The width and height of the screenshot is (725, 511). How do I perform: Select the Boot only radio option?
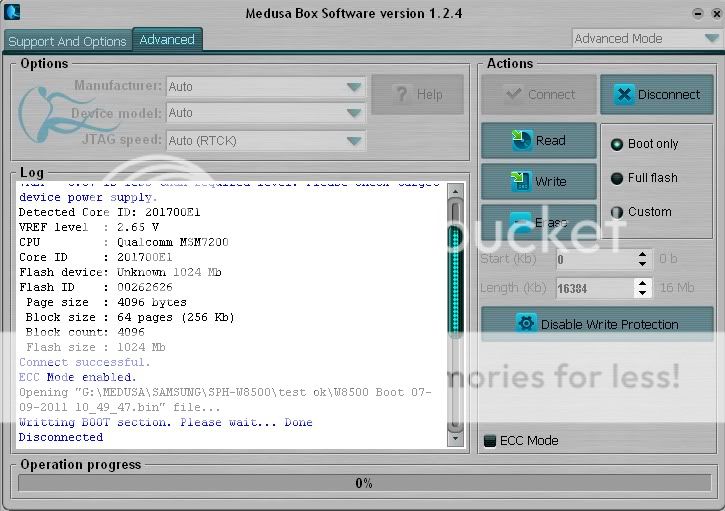[645, 144]
